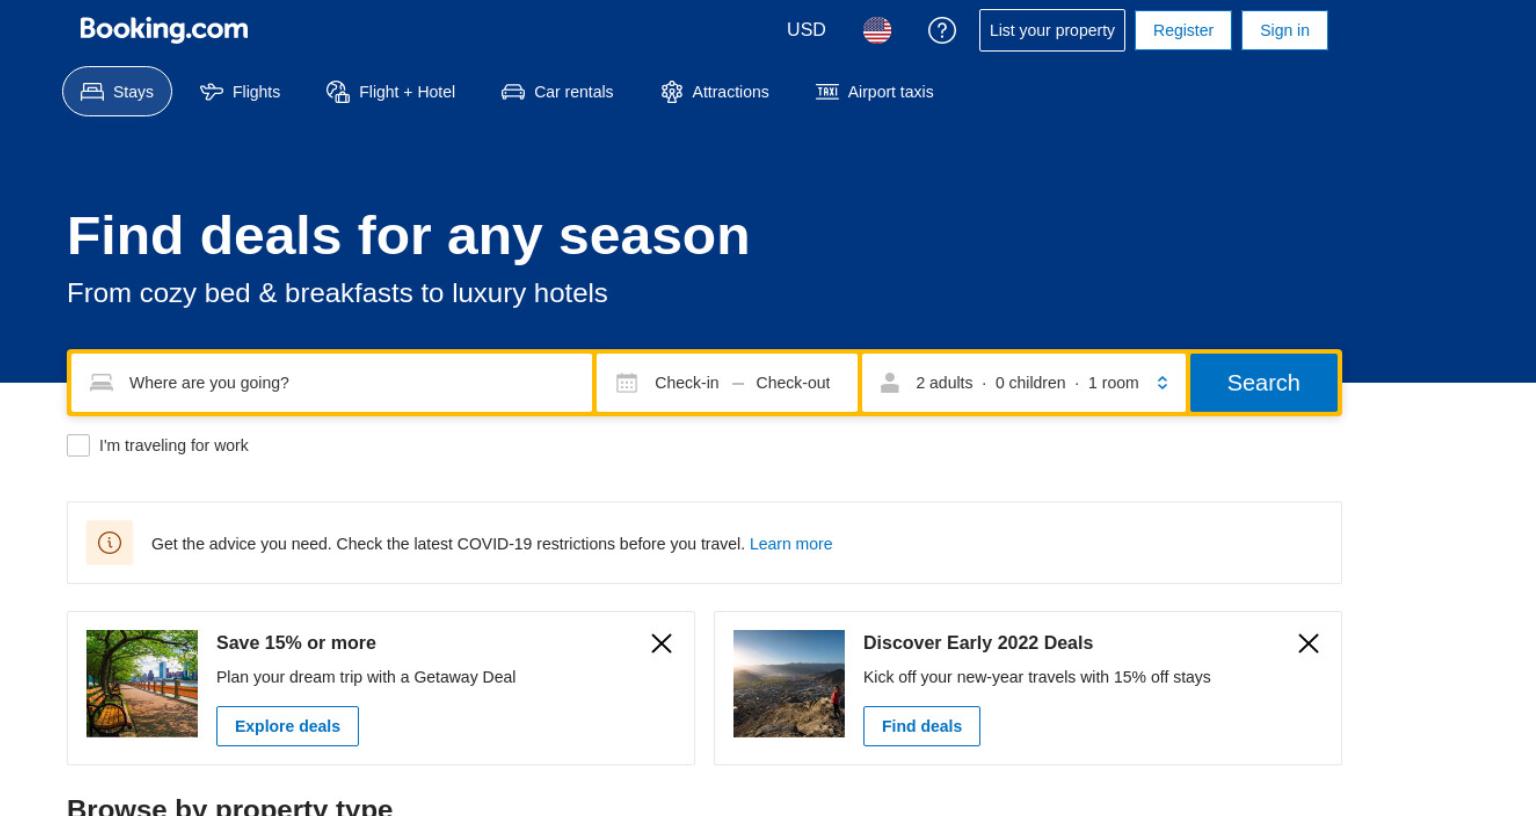The image size is (1536, 816).
Task: Click the Booking.com logo
Action: 164,29
